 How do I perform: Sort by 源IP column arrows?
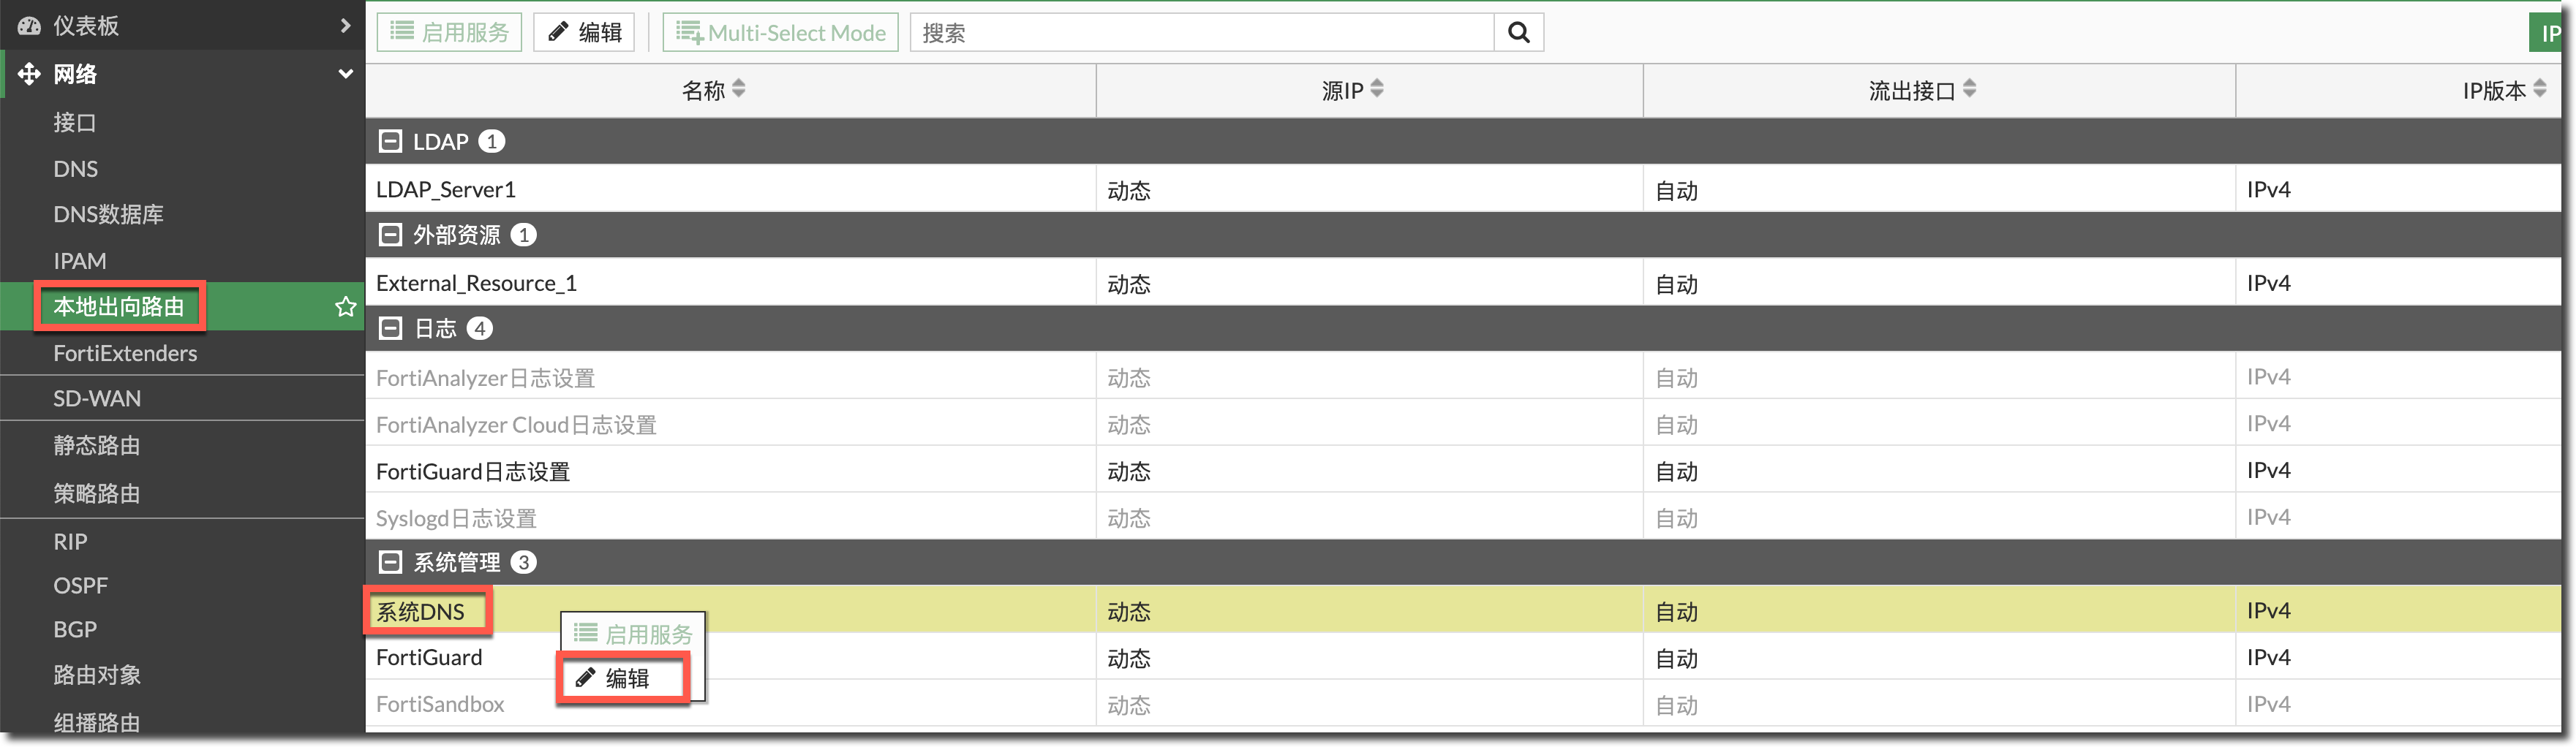1377,89
